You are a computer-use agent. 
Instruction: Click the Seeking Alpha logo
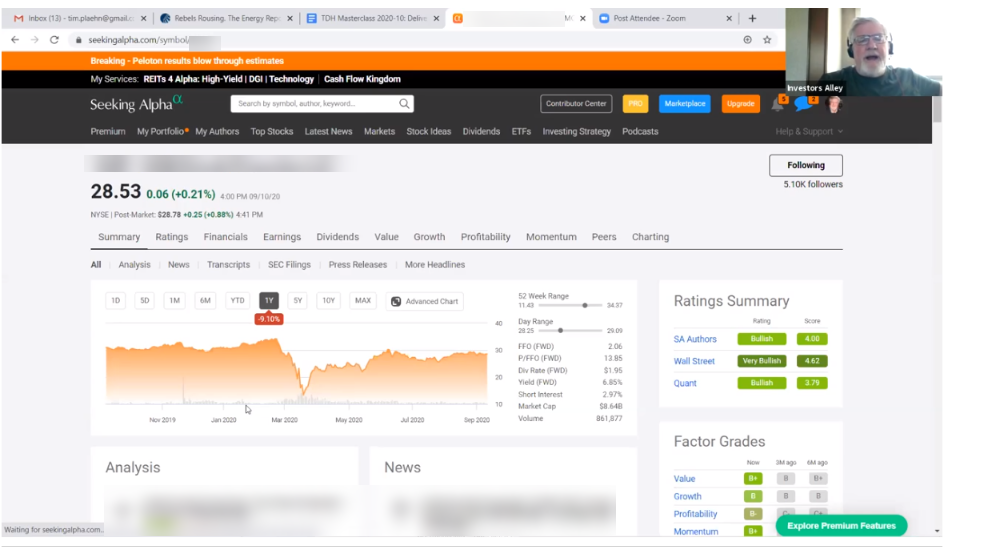[x=136, y=104]
